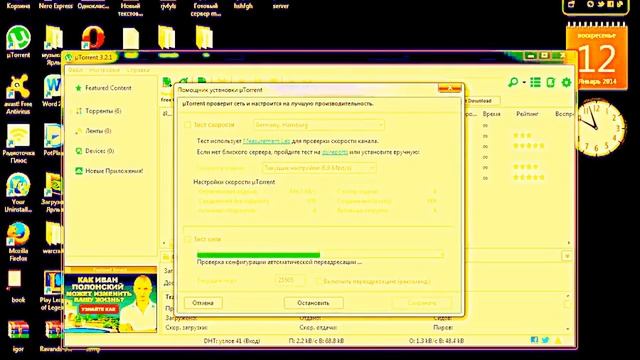The height and width of the screenshot is (360, 640).
Task: Click the ad banner about Иван Полонский
Action: coord(111,303)
